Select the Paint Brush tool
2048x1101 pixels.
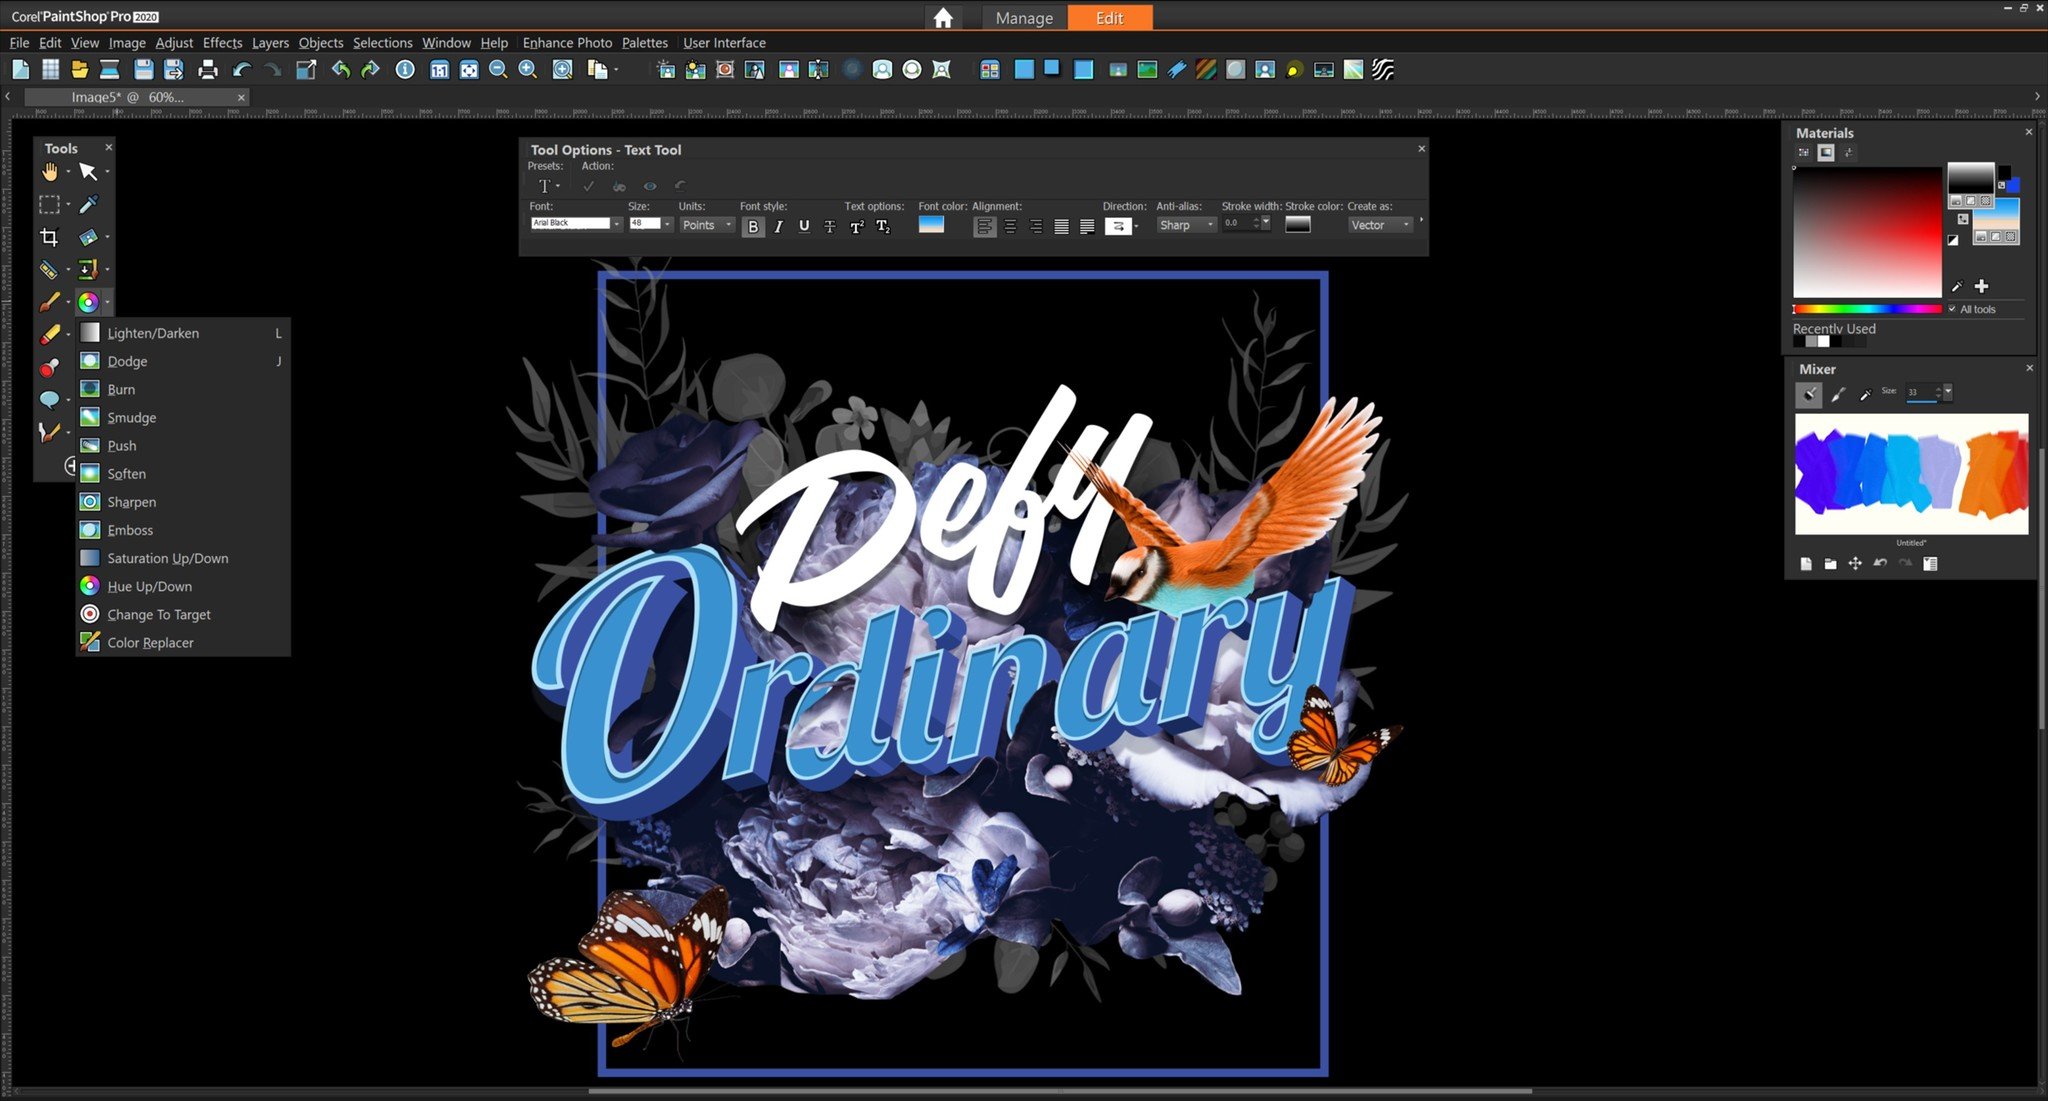coord(49,302)
